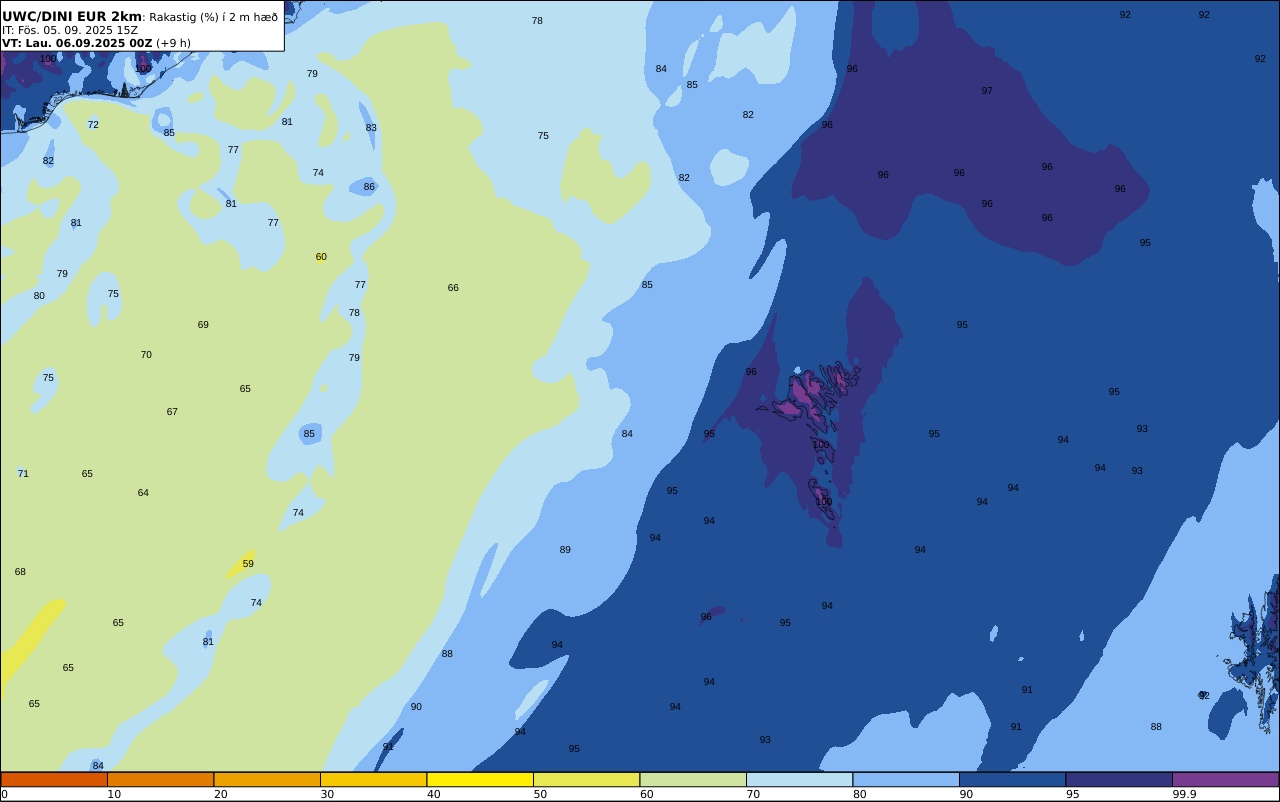
Task: Click the 40–50 bright yellow legend swatch
Action: point(480,779)
